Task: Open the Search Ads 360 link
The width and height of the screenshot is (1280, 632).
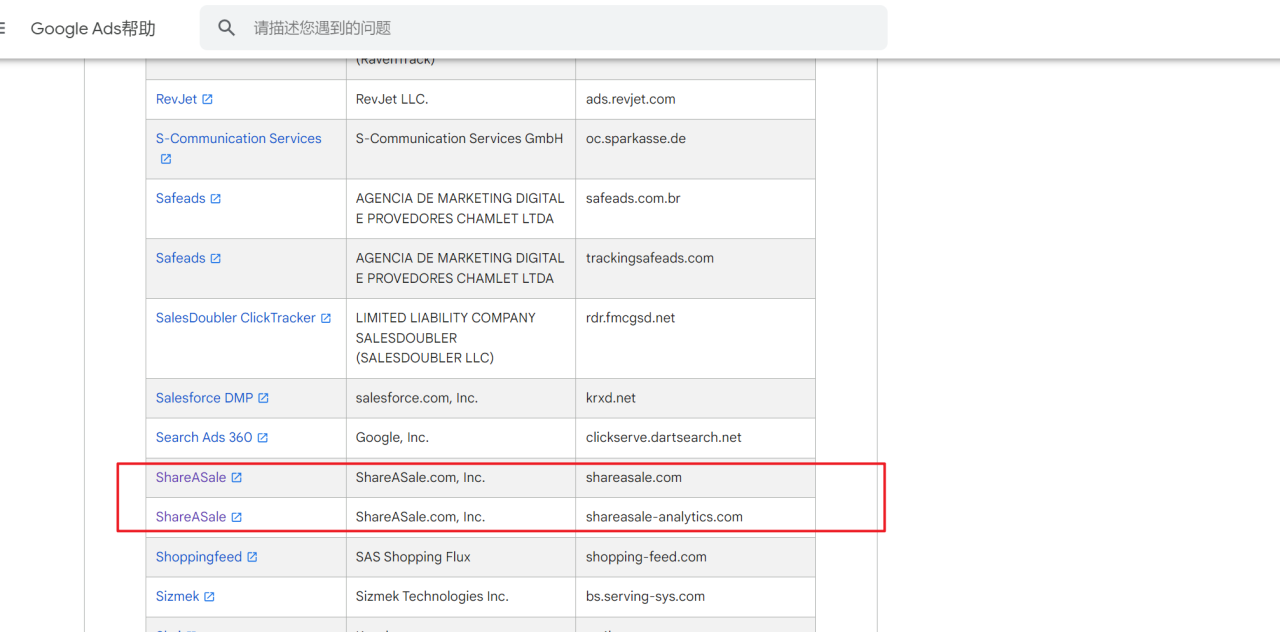Action: coord(204,437)
